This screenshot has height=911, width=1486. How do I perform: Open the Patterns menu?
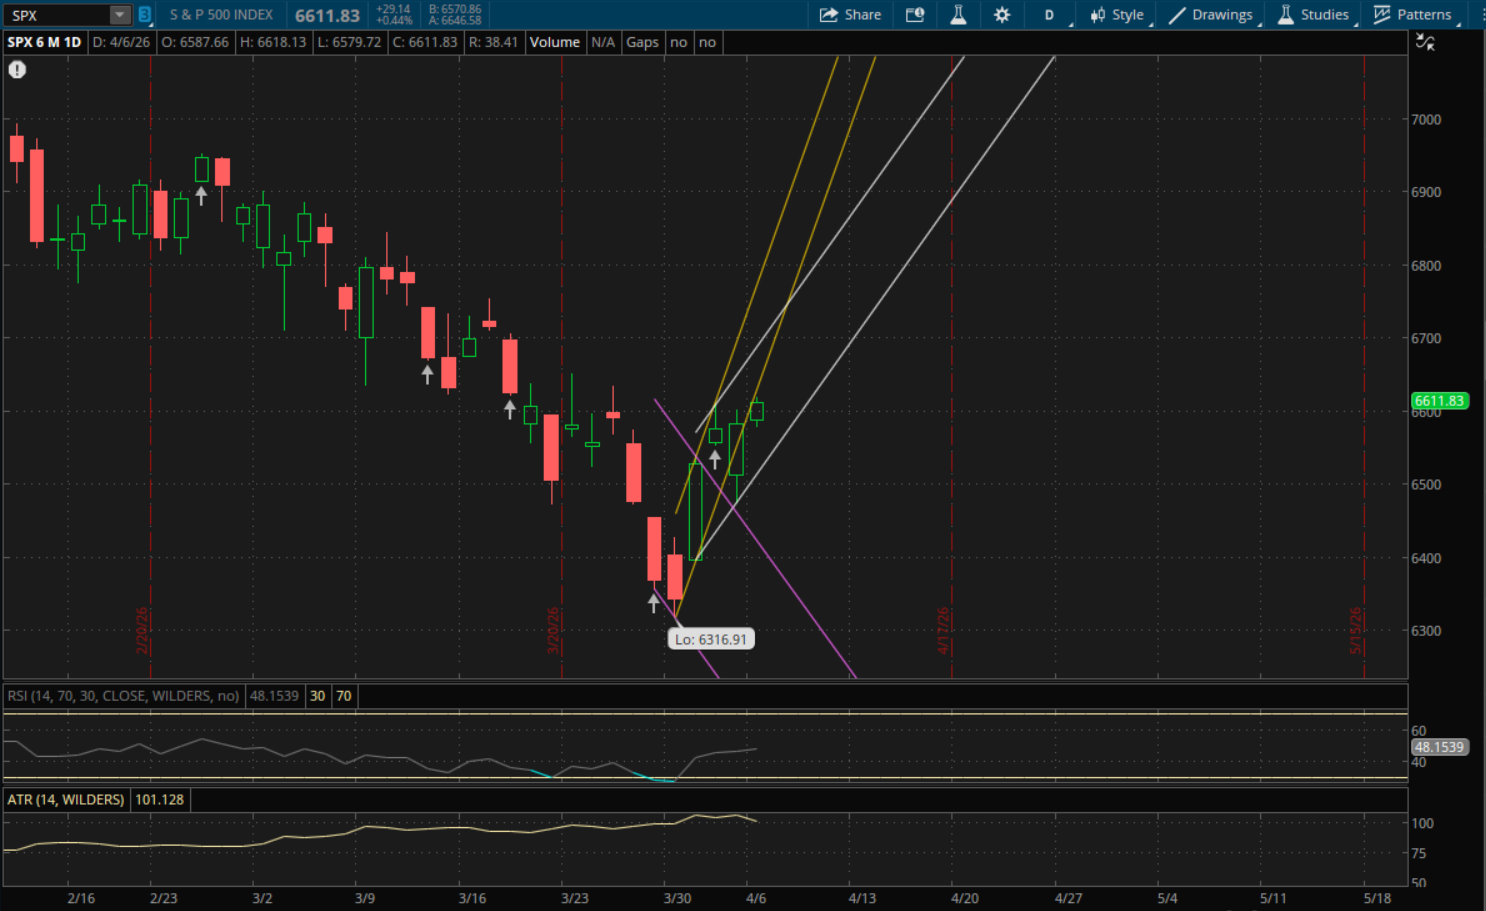(1413, 15)
